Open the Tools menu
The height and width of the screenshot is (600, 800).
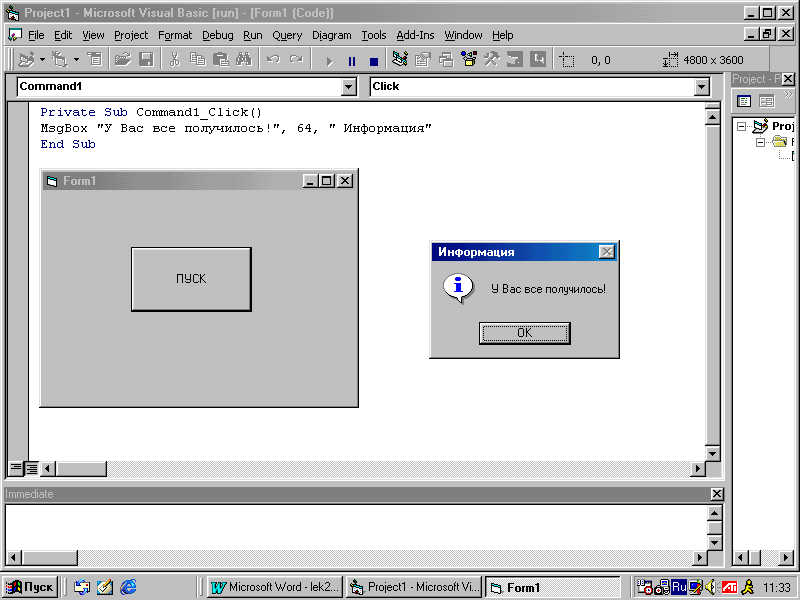point(374,35)
